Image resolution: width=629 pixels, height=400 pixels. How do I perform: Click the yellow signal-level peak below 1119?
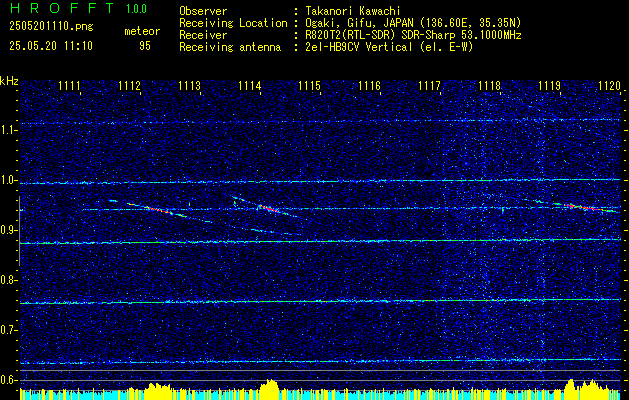tap(588, 389)
